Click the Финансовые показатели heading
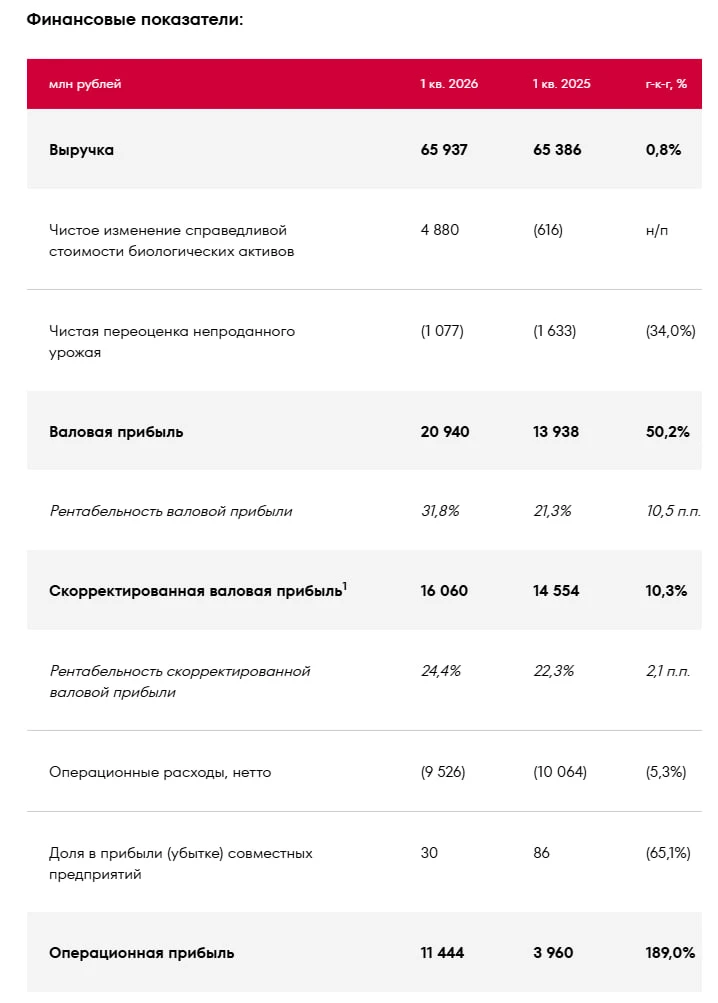 135,19
